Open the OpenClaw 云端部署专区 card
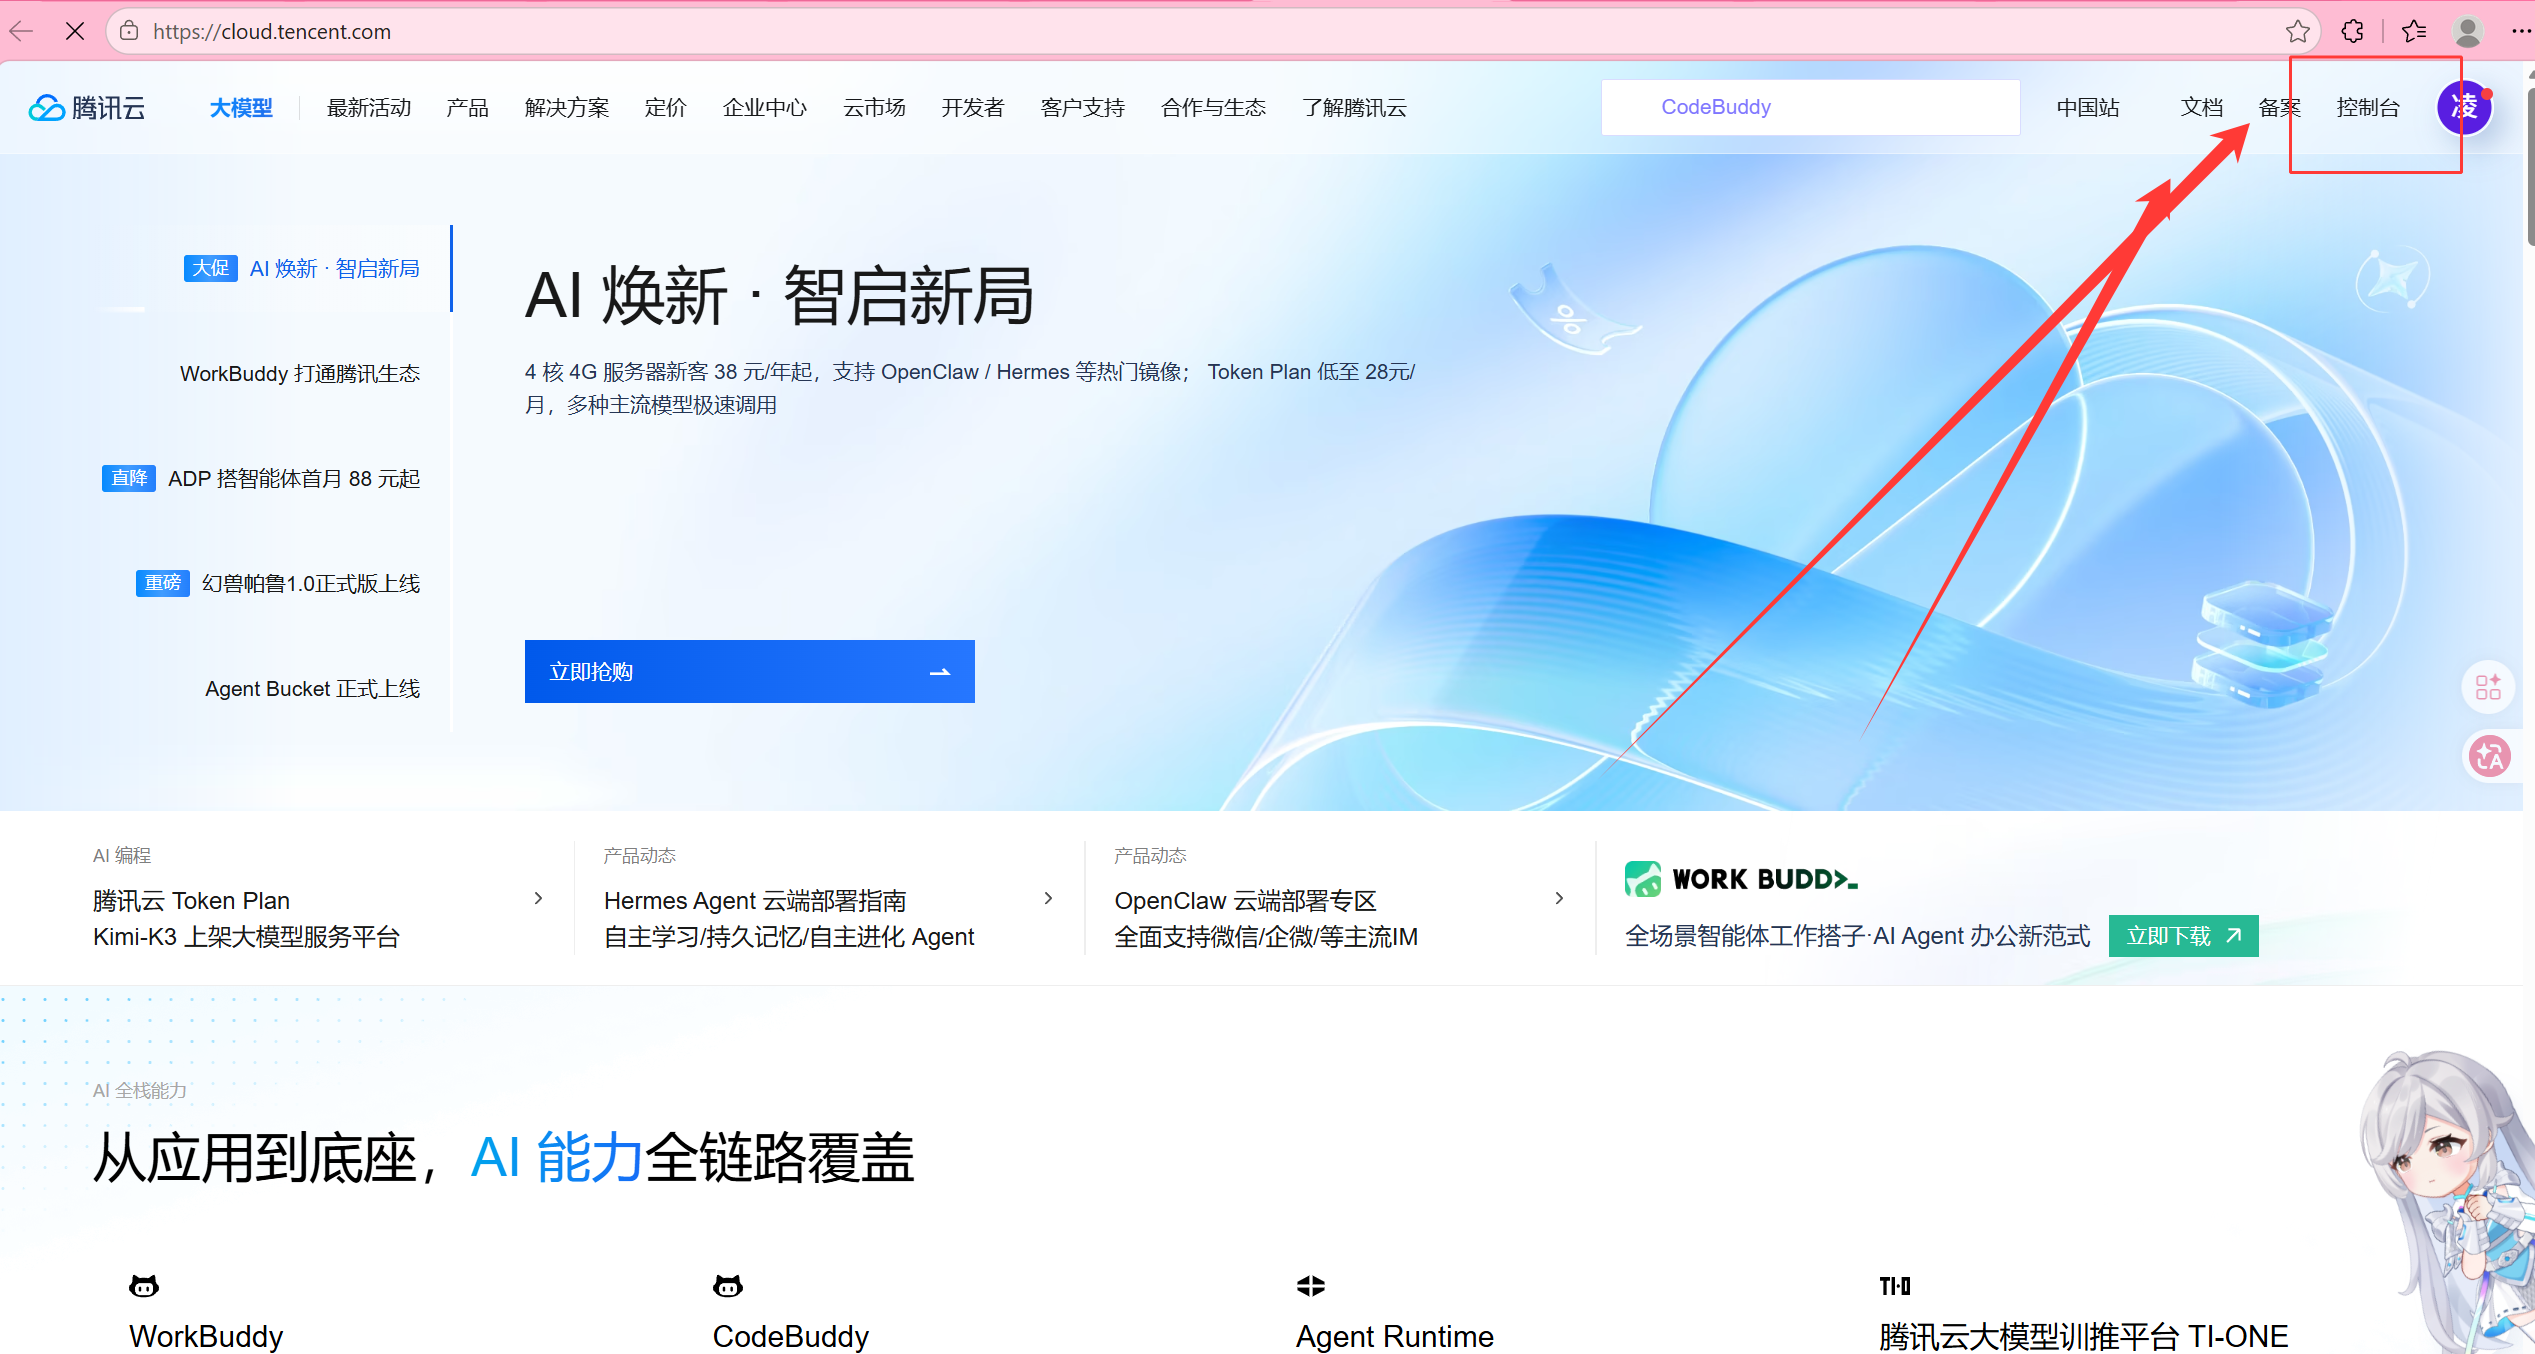The width and height of the screenshot is (2535, 1354). tap(1341, 899)
